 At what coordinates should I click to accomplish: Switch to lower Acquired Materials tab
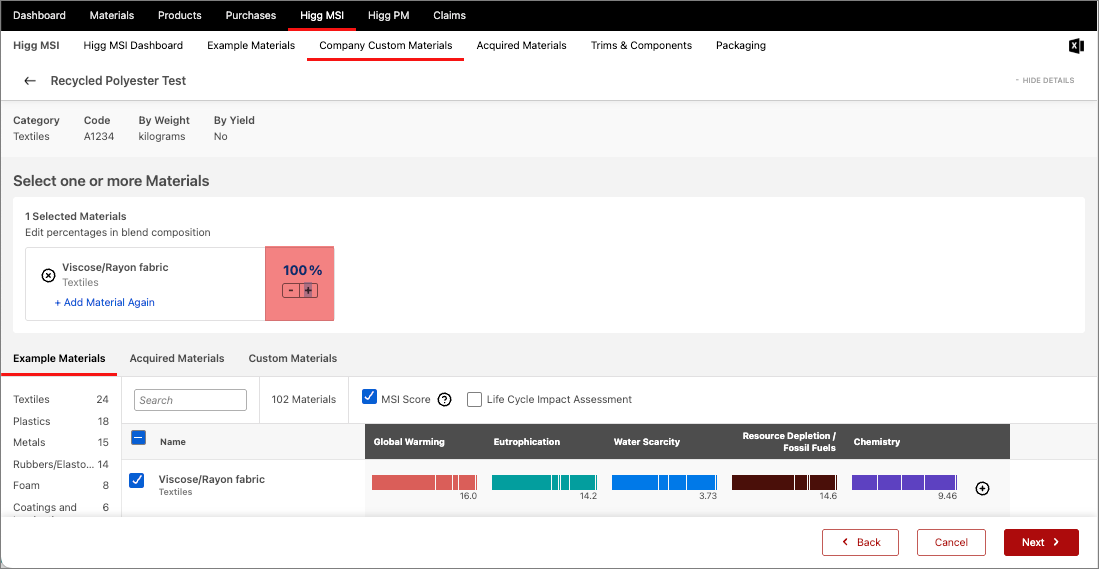click(x=177, y=358)
